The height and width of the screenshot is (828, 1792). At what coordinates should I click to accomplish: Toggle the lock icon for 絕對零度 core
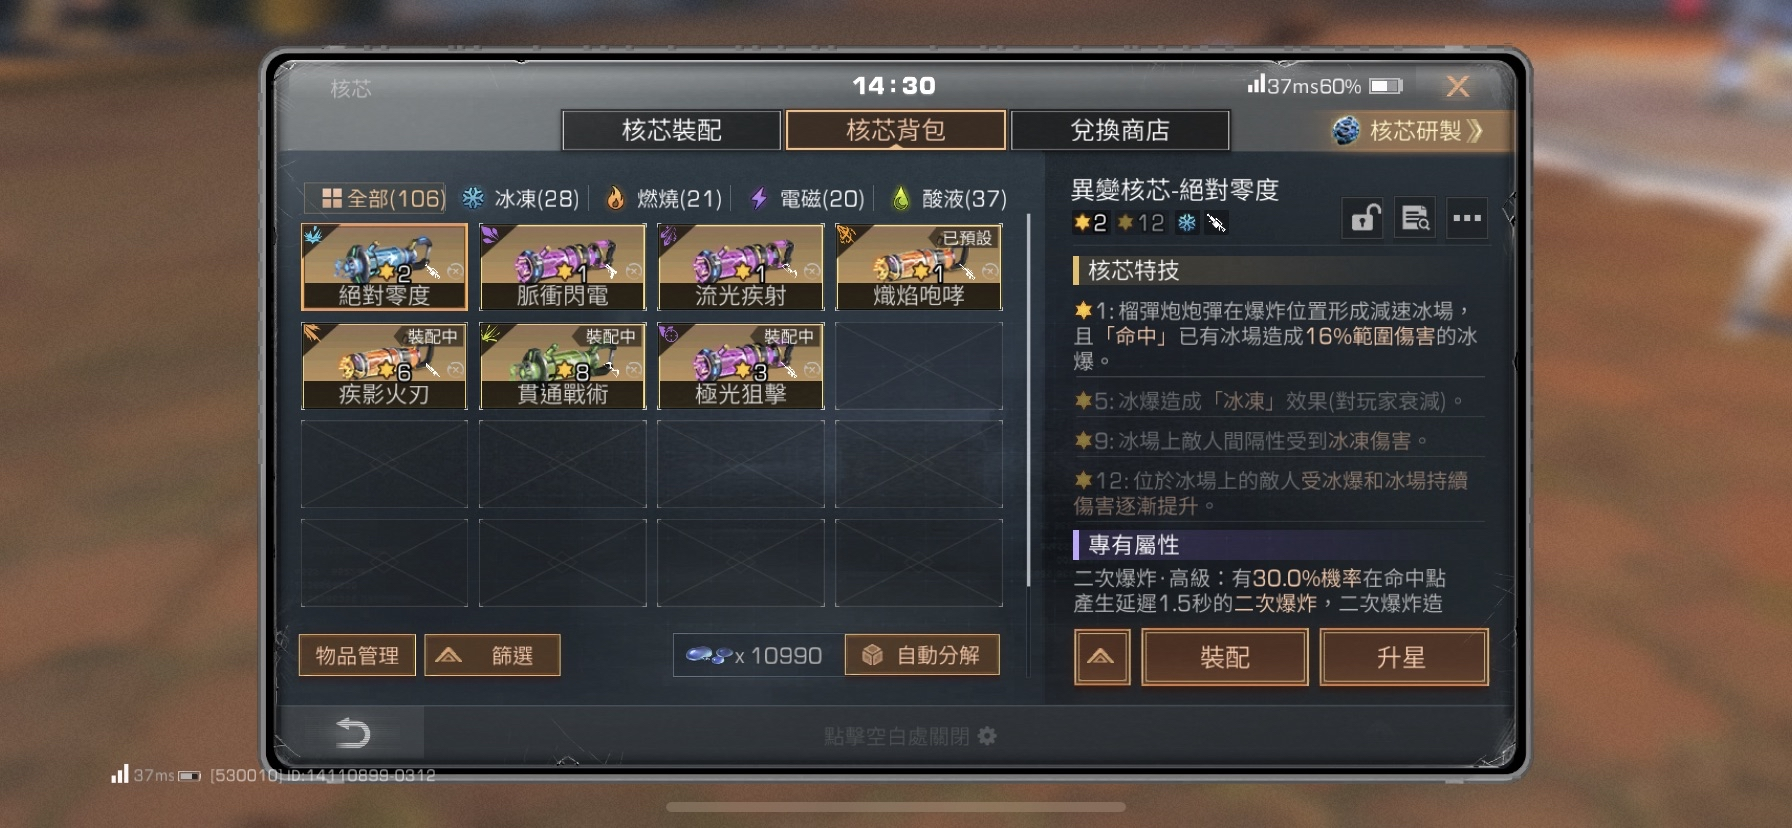coord(1364,218)
